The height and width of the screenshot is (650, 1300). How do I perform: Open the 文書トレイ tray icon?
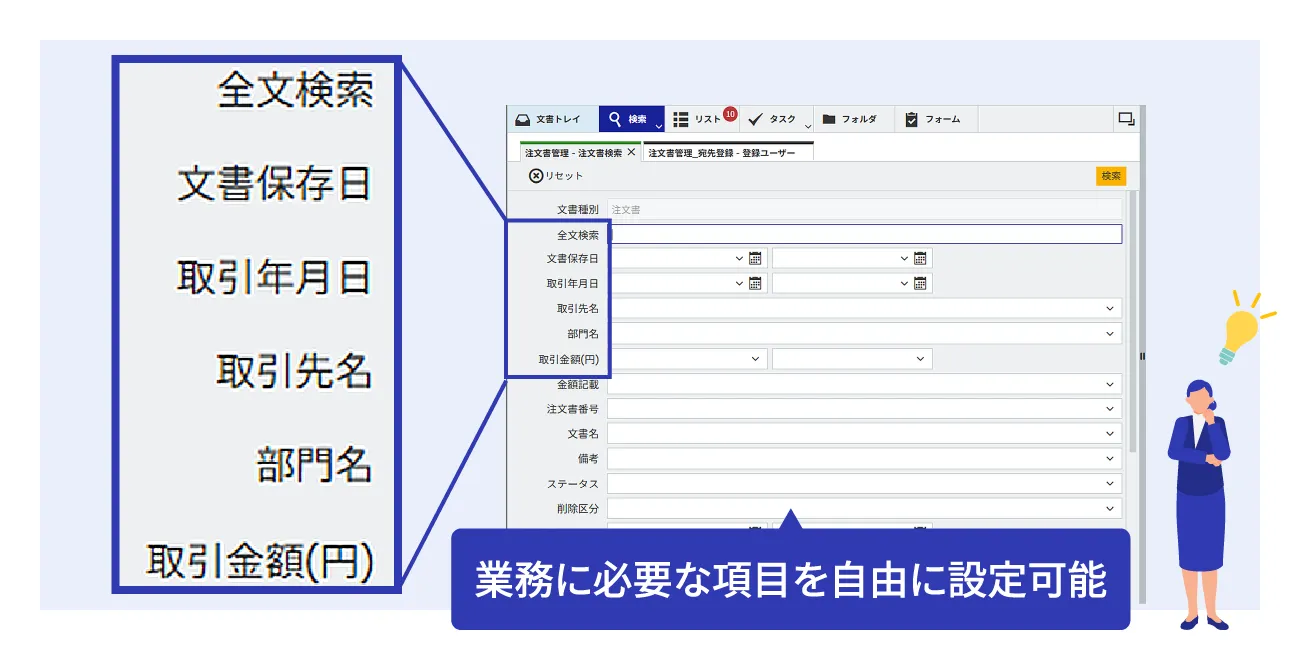click(x=522, y=119)
